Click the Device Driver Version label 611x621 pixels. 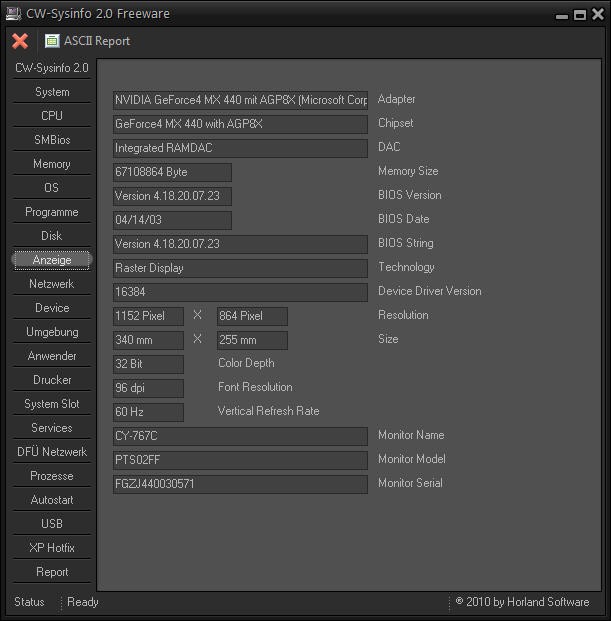click(430, 291)
